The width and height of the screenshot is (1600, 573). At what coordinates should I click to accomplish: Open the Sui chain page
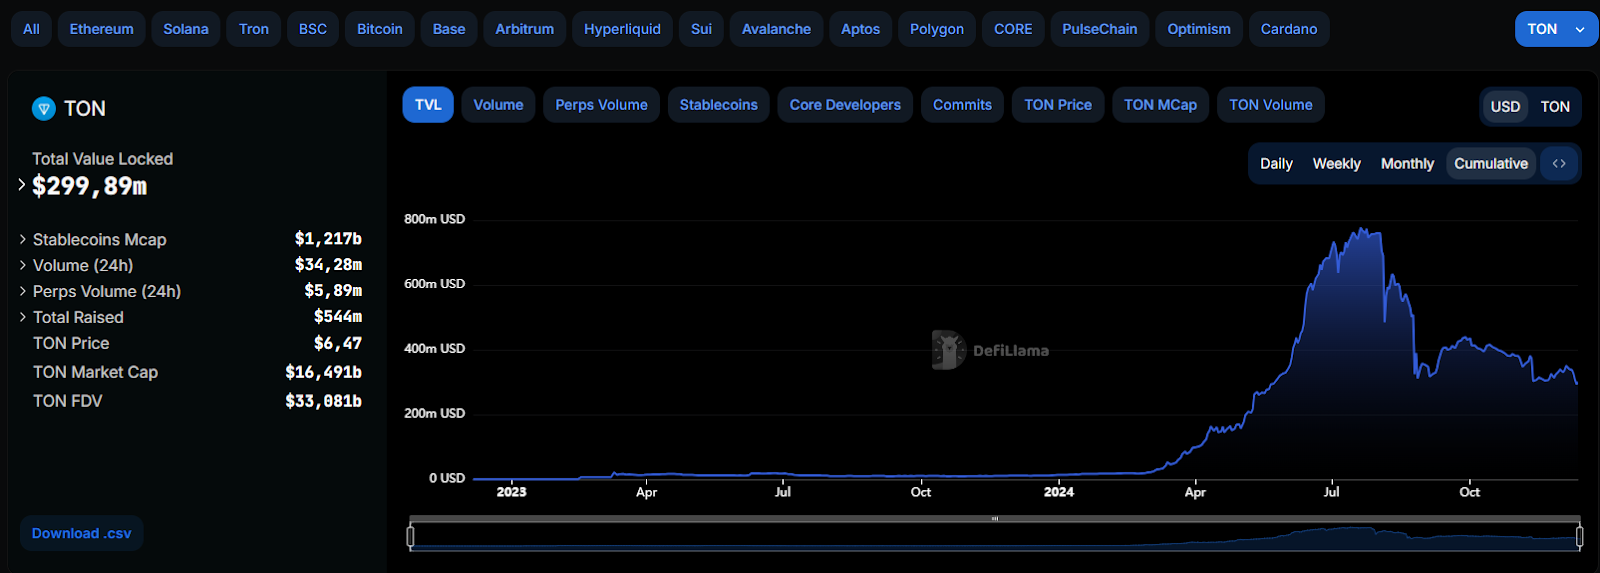[x=701, y=29]
